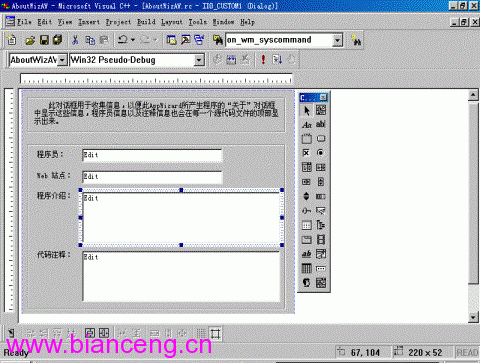The height and width of the screenshot is (363, 480).
Task: Click the Go debug toolbar icon
Action: (x=277, y=60)
